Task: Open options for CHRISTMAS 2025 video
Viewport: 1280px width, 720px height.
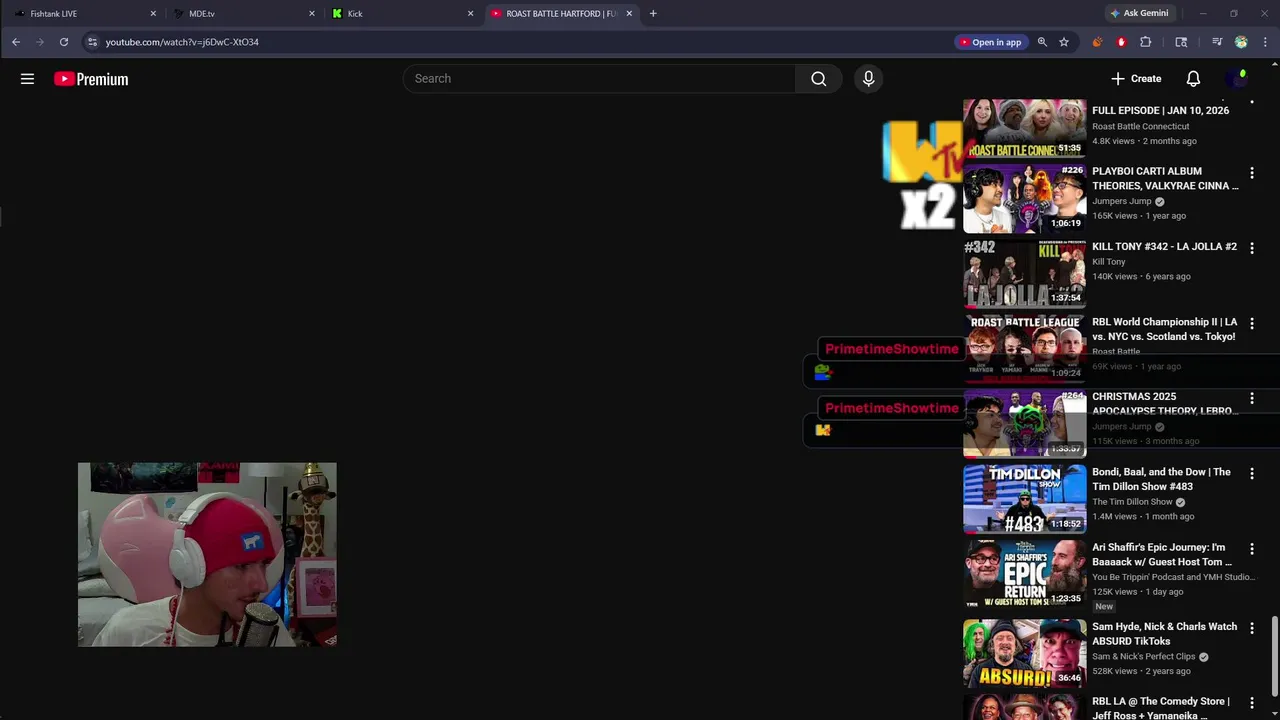Action: (1251, 398)
